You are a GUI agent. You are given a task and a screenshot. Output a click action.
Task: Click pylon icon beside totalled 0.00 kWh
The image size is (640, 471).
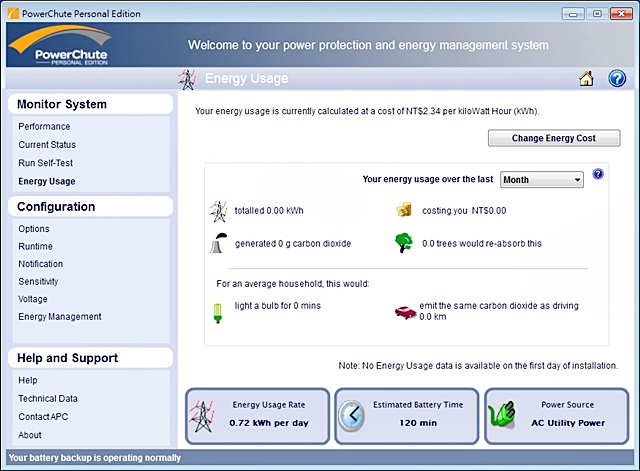tap(218, 211)
